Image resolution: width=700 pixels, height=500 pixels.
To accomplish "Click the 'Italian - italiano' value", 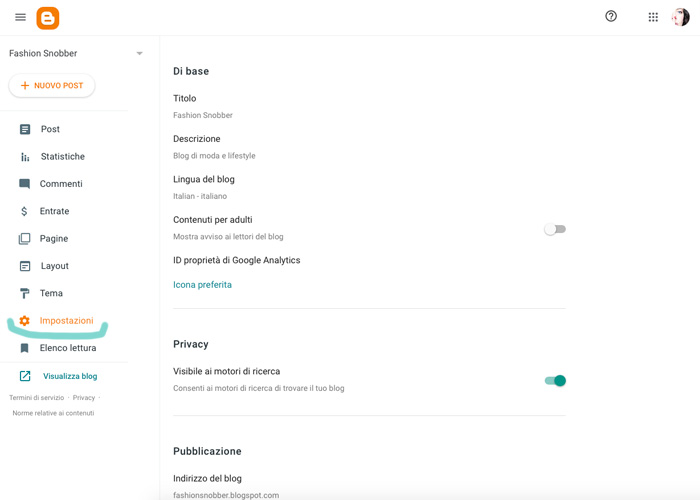I will 200,196.
